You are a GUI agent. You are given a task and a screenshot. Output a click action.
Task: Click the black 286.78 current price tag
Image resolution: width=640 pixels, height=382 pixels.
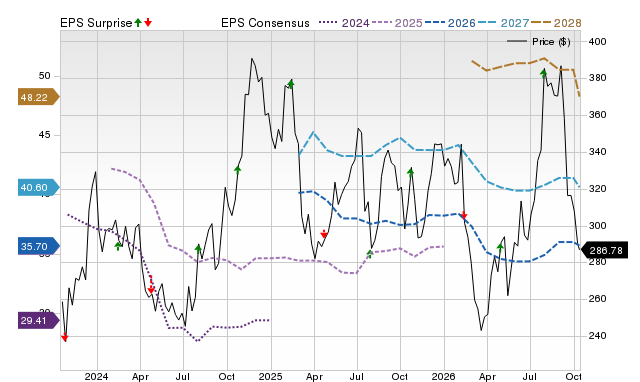604,250
